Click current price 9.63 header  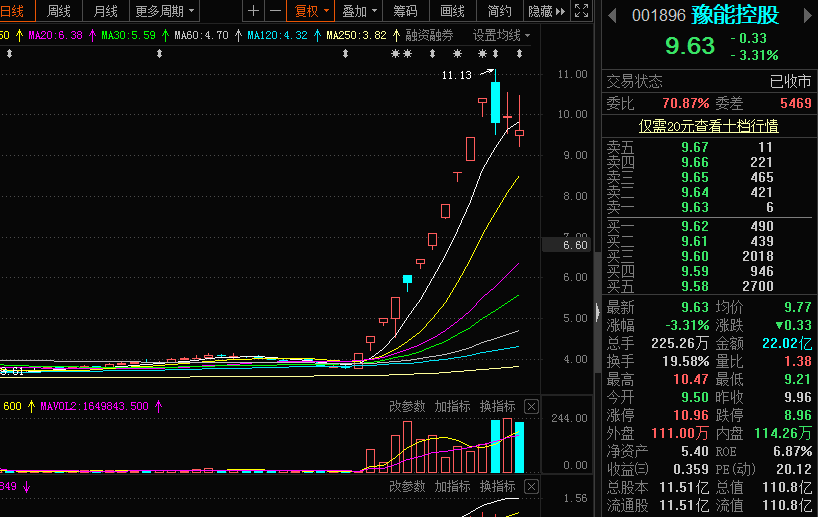point(690,46)
